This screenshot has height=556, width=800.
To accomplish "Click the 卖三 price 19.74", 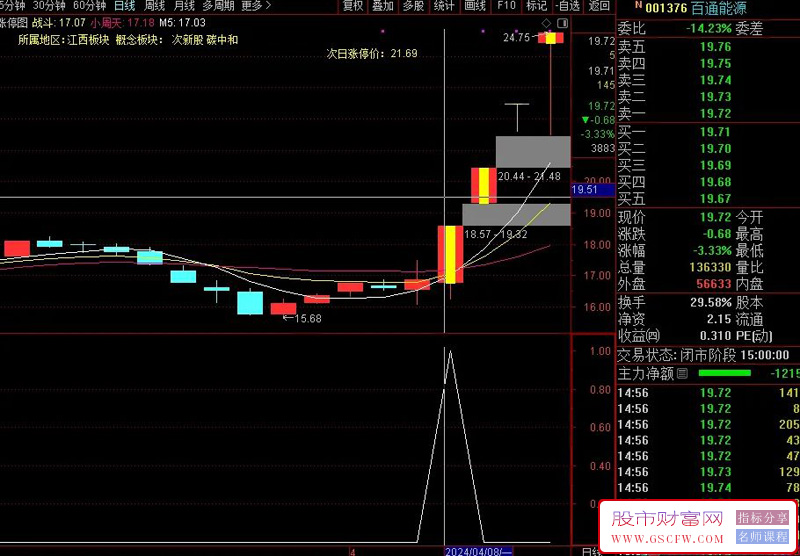I will click(x=715, y=80).
